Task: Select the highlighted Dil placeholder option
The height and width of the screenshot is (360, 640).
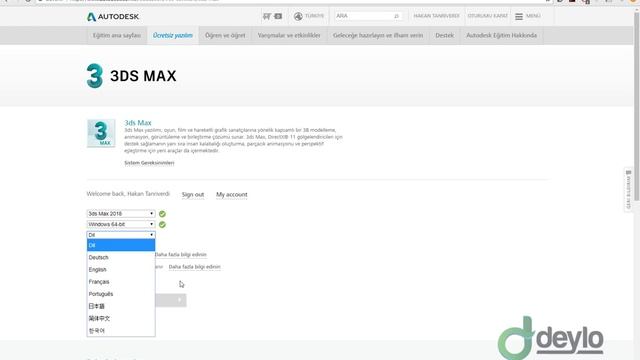Action: pos(121,245)
